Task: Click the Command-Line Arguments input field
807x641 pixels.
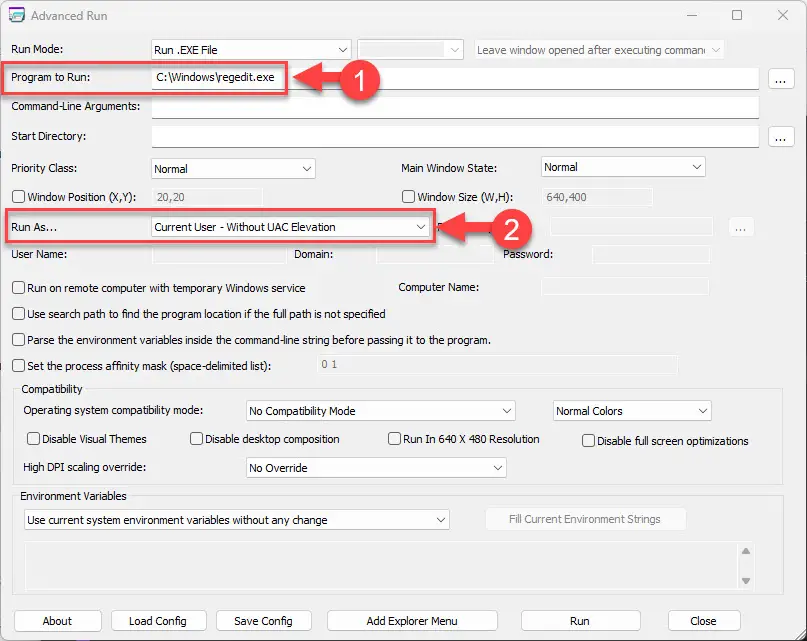Action: pyautogui.click(x=455, y=107)
